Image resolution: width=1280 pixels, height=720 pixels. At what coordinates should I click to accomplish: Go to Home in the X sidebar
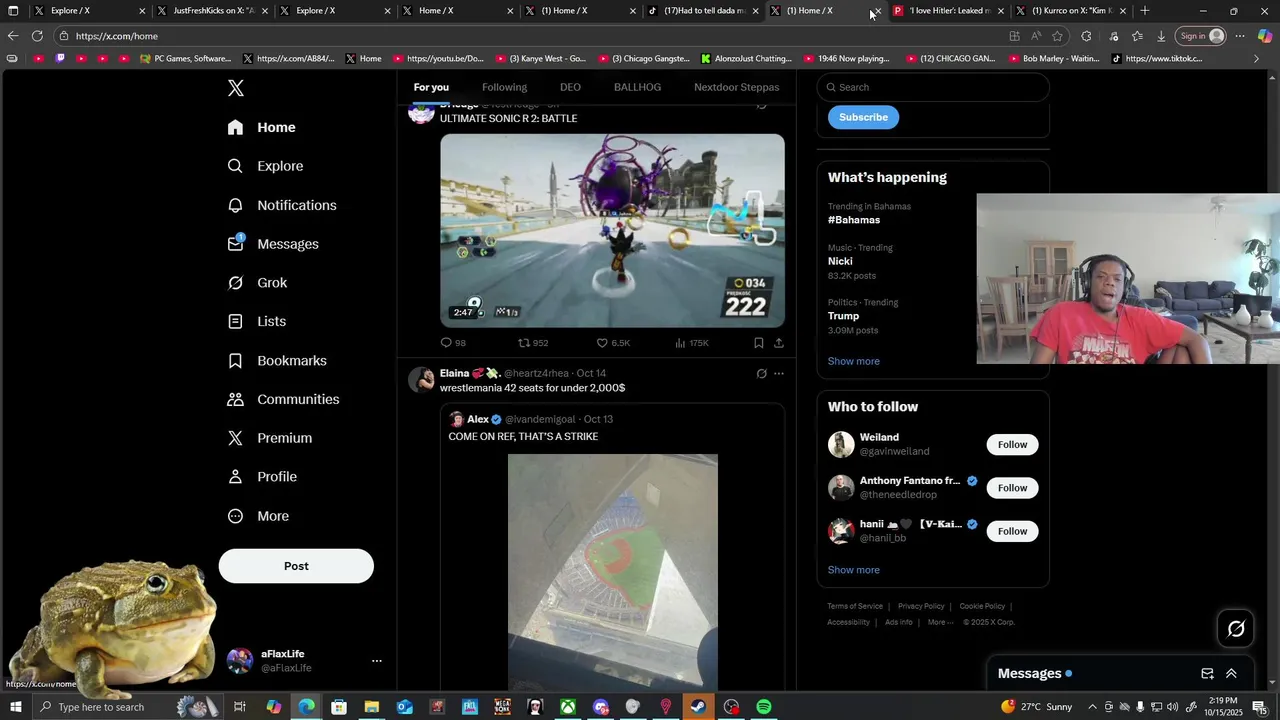click(x=262, y=127)
